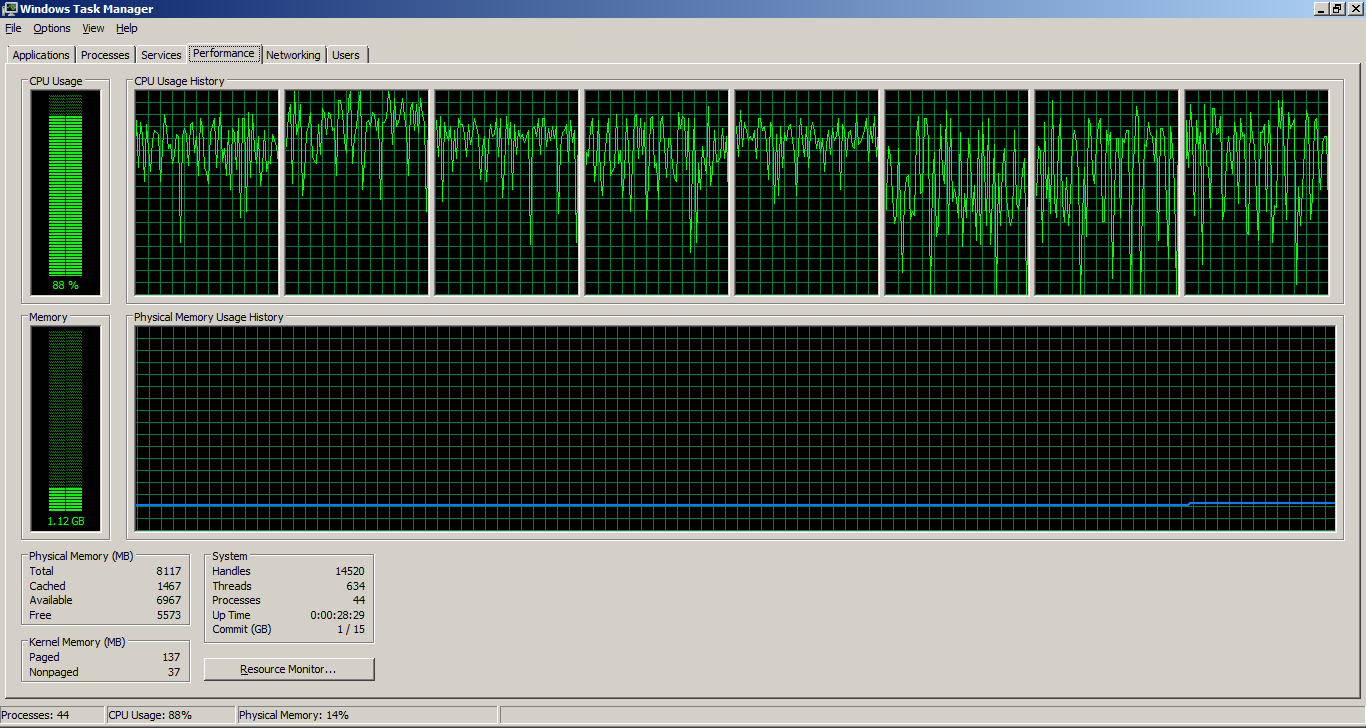Viewport: 1366px width, 728px height.
Task: Click the 'System' group label
Action: 230,556
